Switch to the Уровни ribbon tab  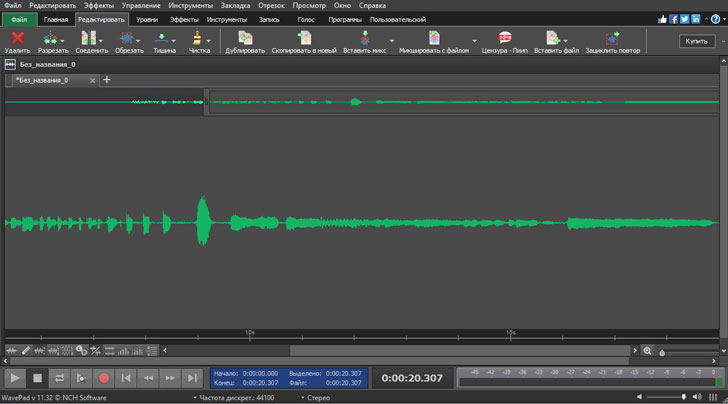(x=146, y=19)
